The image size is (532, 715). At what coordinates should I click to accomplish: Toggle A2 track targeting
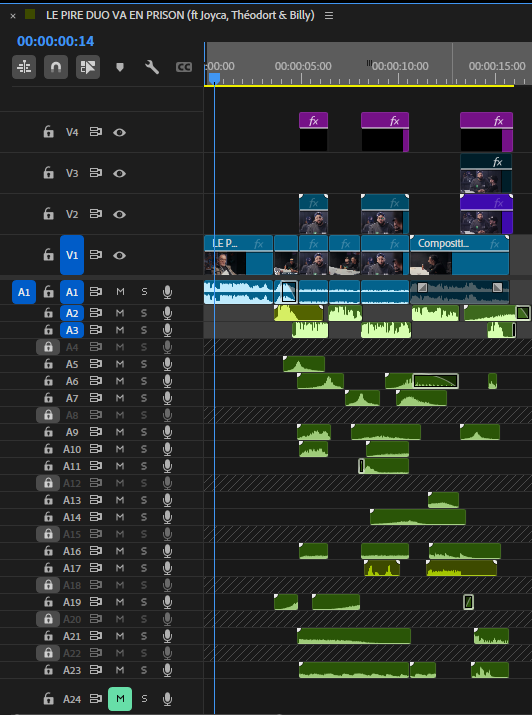[x=72, y=313]
